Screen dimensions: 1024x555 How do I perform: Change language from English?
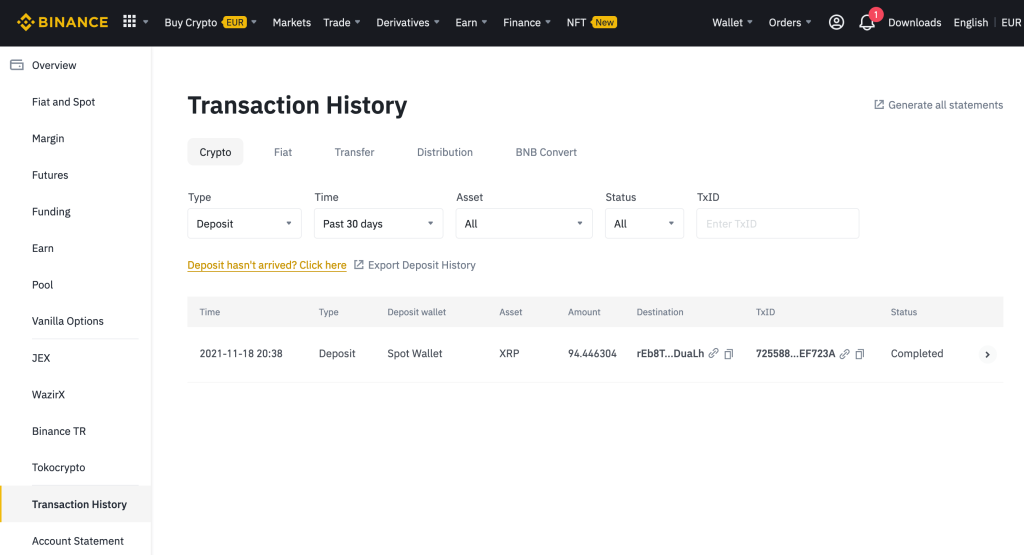click(x=970, y=22)
